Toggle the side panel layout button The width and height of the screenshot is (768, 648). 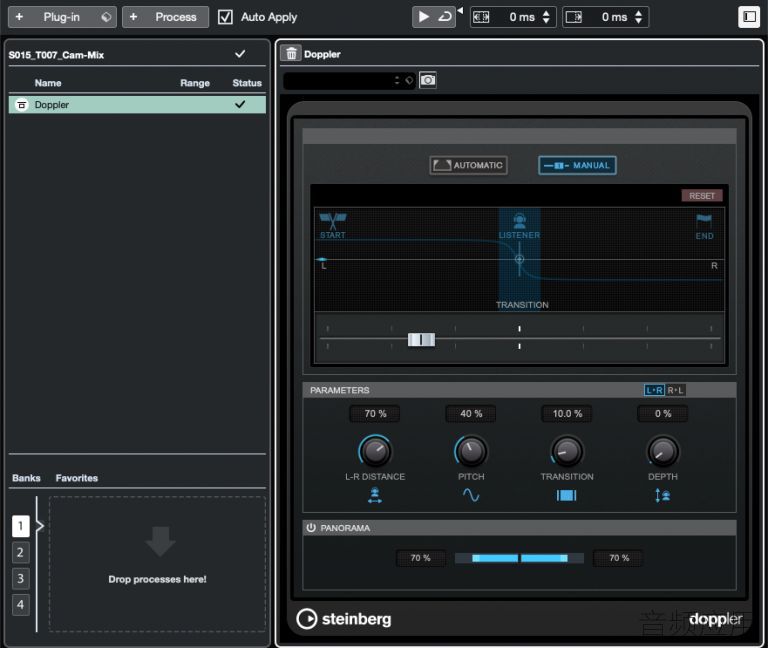749,17
